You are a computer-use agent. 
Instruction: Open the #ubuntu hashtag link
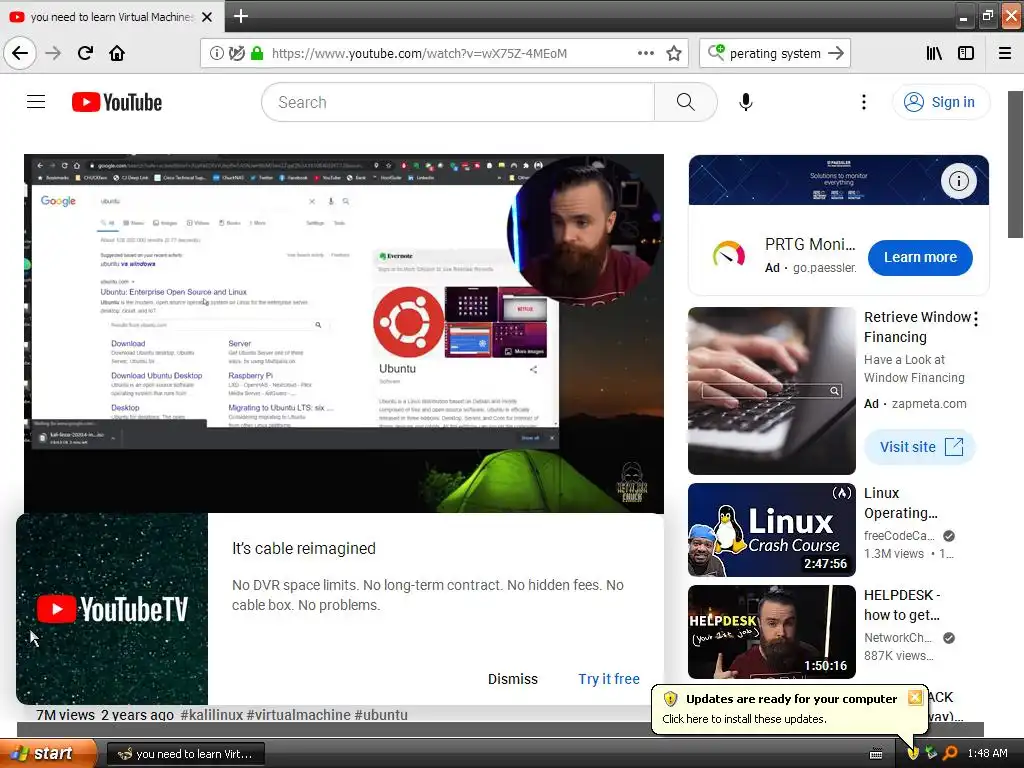[x=381, y=714]
